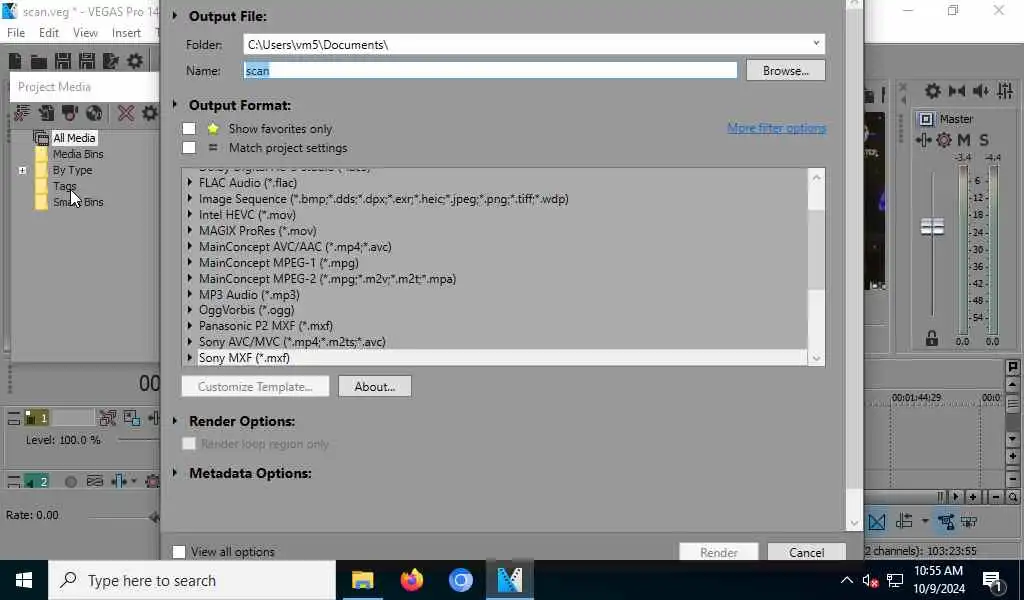Open Master FX red gear icon
This screenshot has height=600, width=1024.
(x=944, y=140)
